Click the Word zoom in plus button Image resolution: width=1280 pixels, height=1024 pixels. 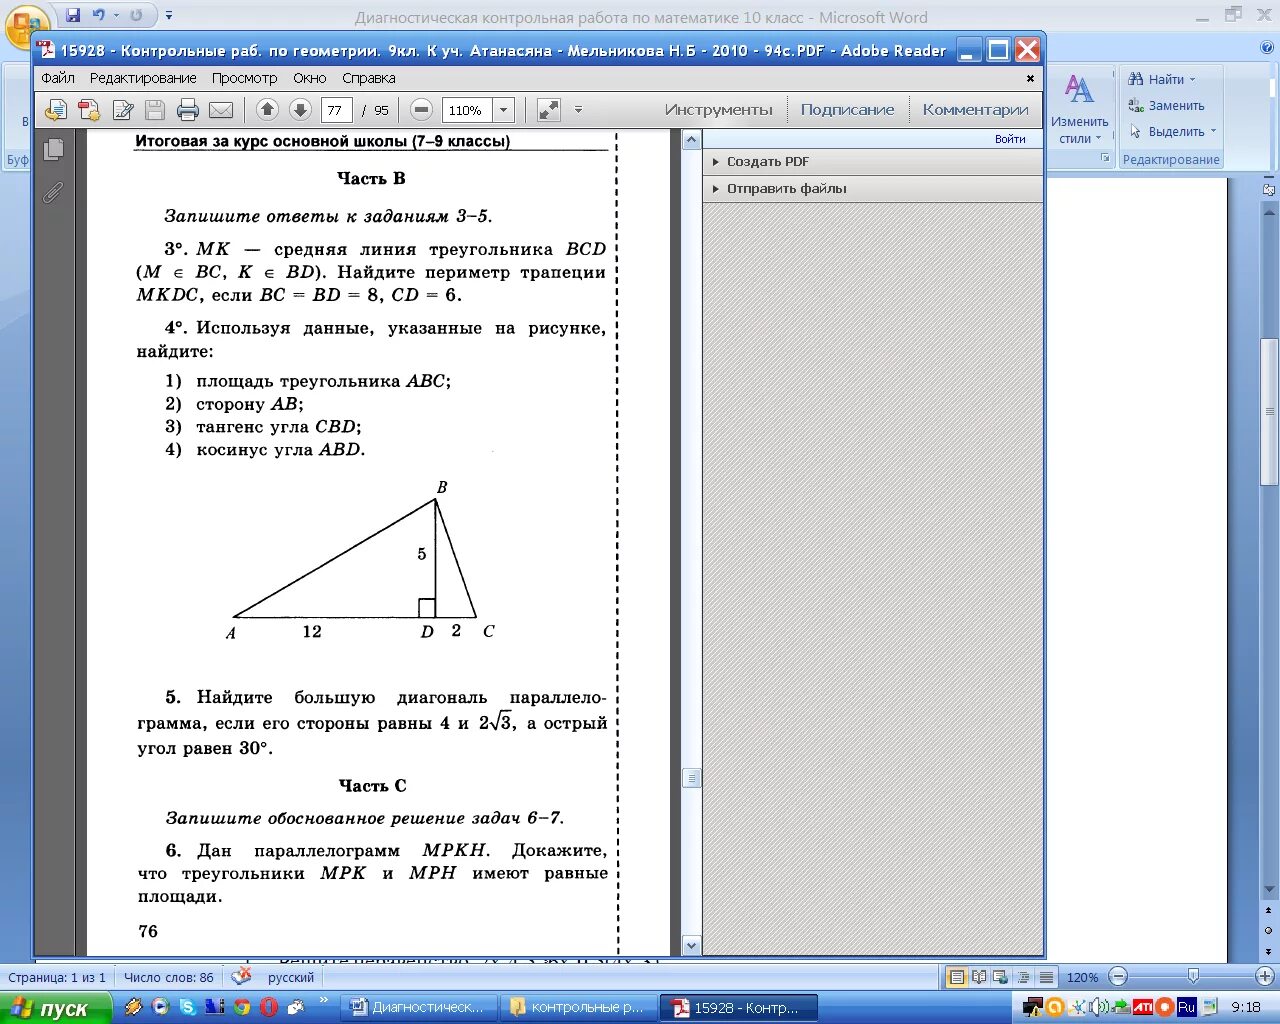1265,976
